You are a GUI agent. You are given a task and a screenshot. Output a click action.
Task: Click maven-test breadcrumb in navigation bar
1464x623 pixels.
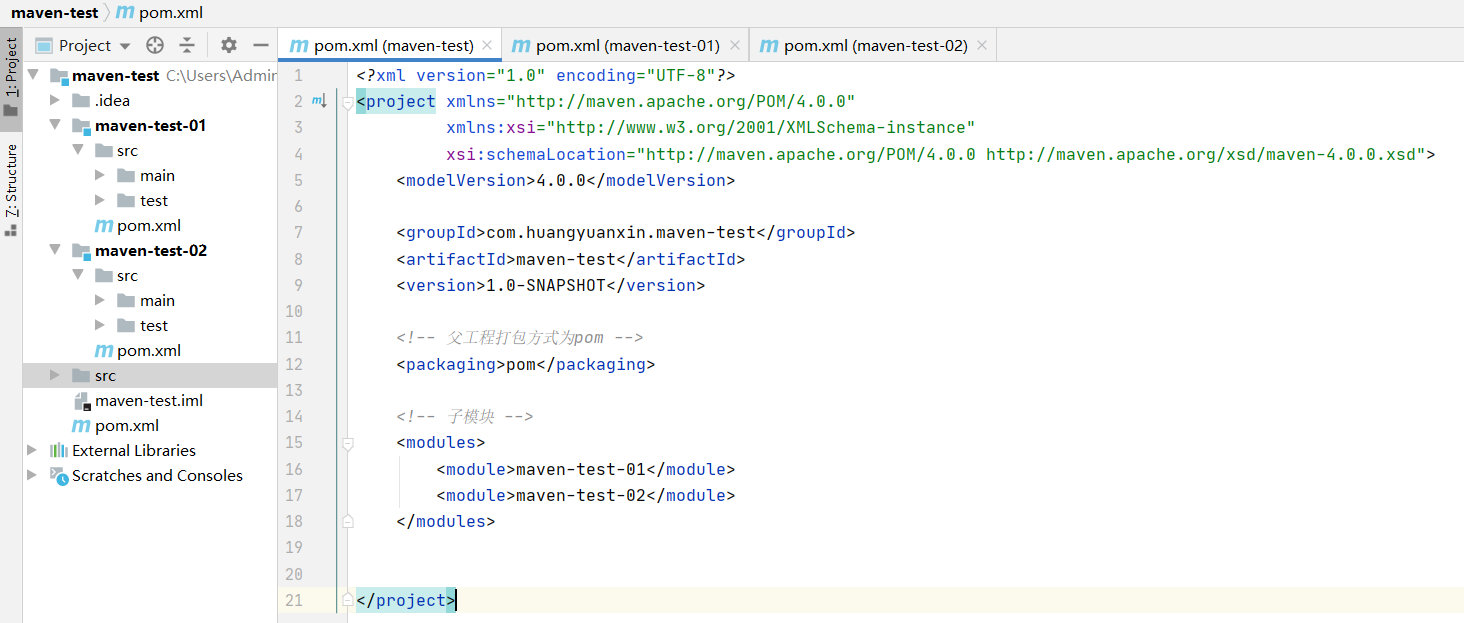click(x=55, y=13)
